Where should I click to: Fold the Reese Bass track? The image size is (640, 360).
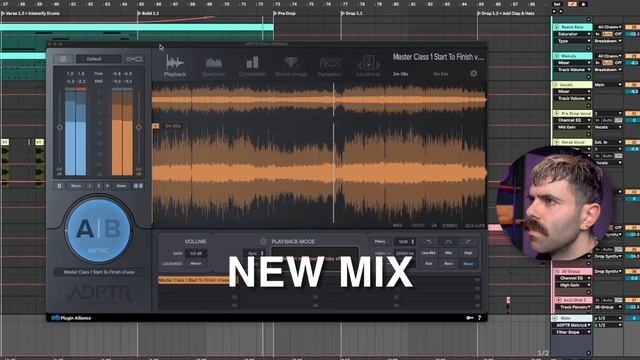point(556,27)
